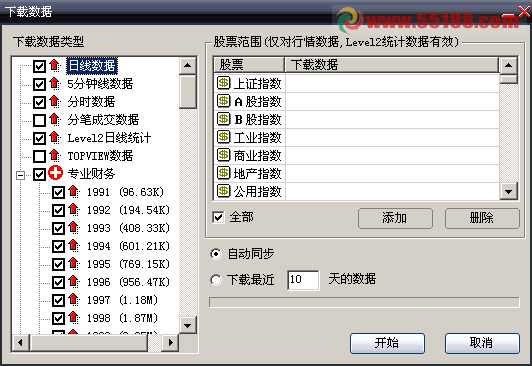Click the red cross icon beside 专业财务
Screen dimensions: 532x366
[55, 173]
